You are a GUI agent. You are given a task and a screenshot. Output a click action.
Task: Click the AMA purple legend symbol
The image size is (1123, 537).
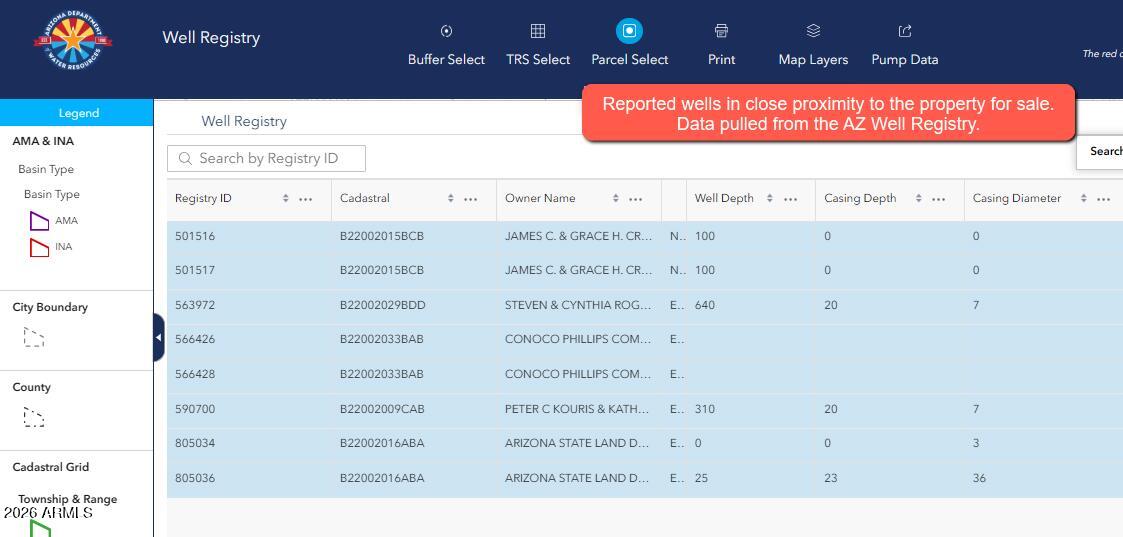(x=39, y=221)
